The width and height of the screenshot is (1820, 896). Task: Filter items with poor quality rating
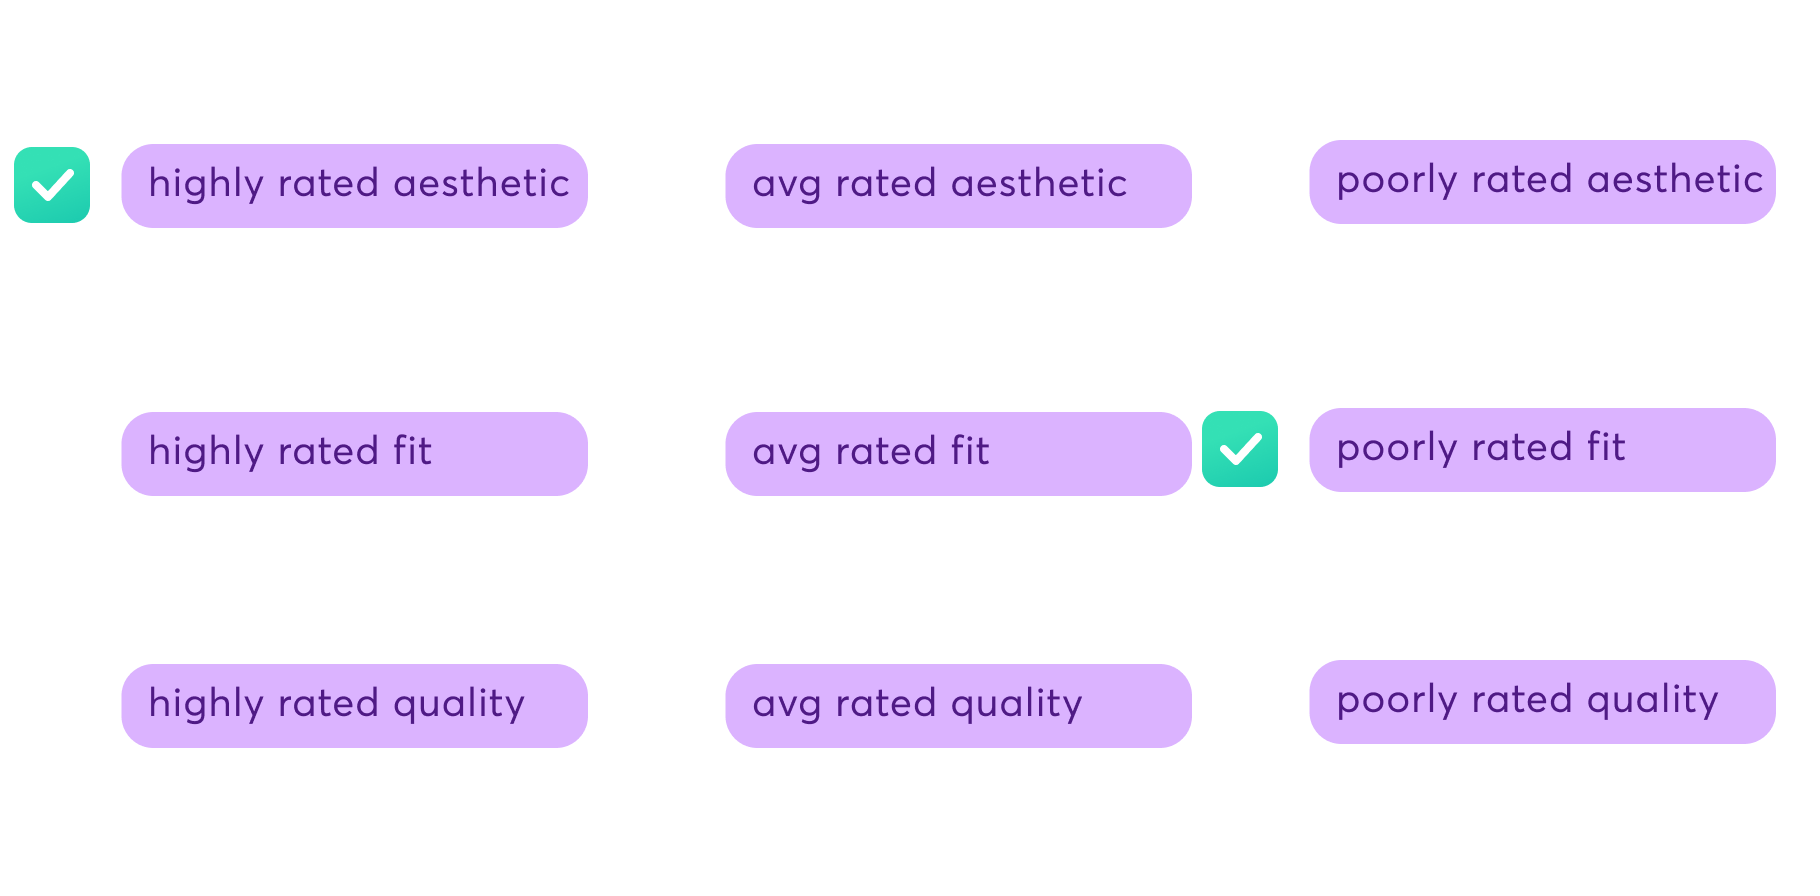(x=1543, y=702)
